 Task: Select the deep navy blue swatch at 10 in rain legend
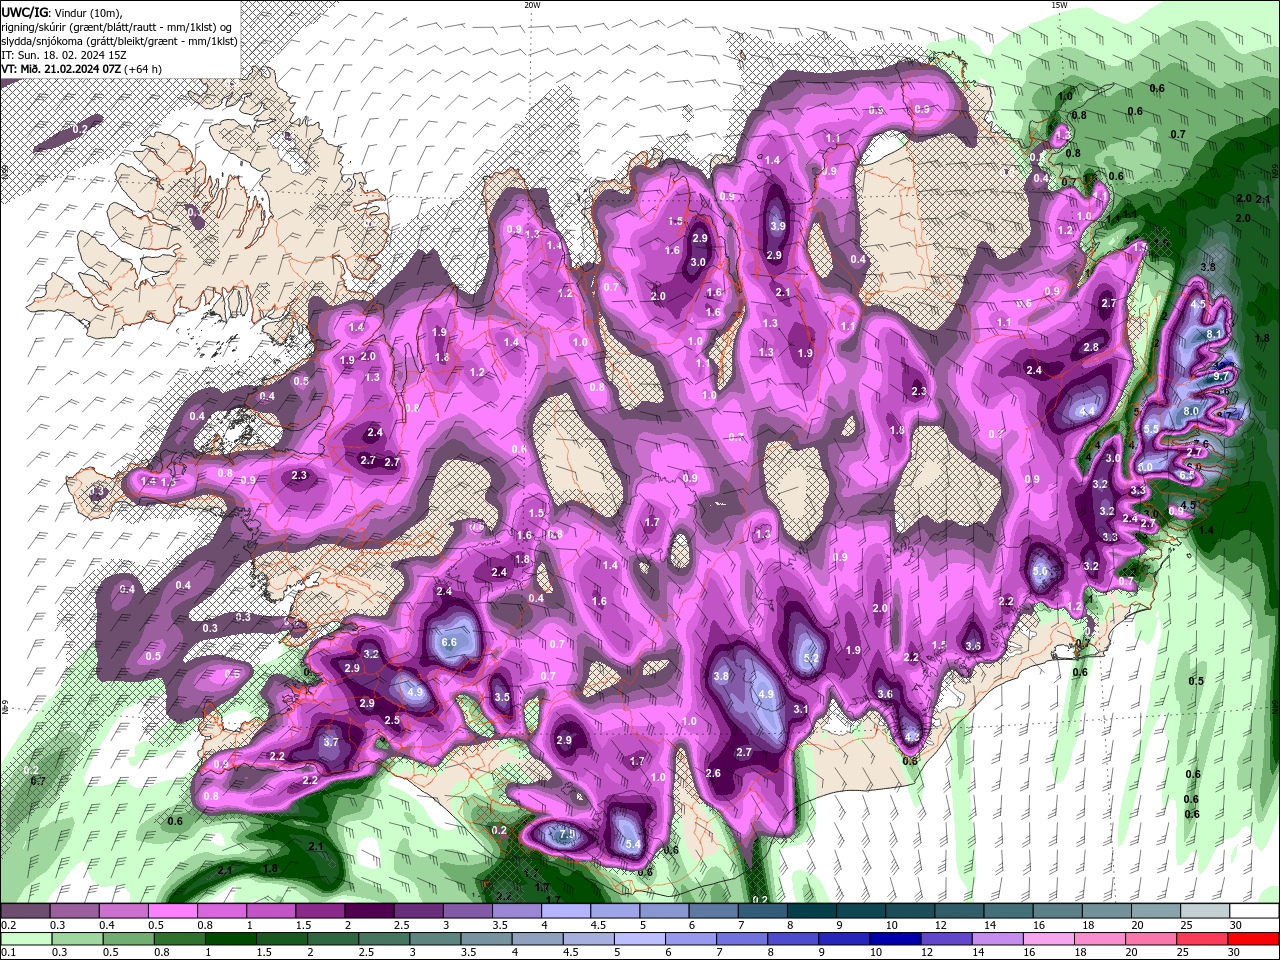click(894, 939)
